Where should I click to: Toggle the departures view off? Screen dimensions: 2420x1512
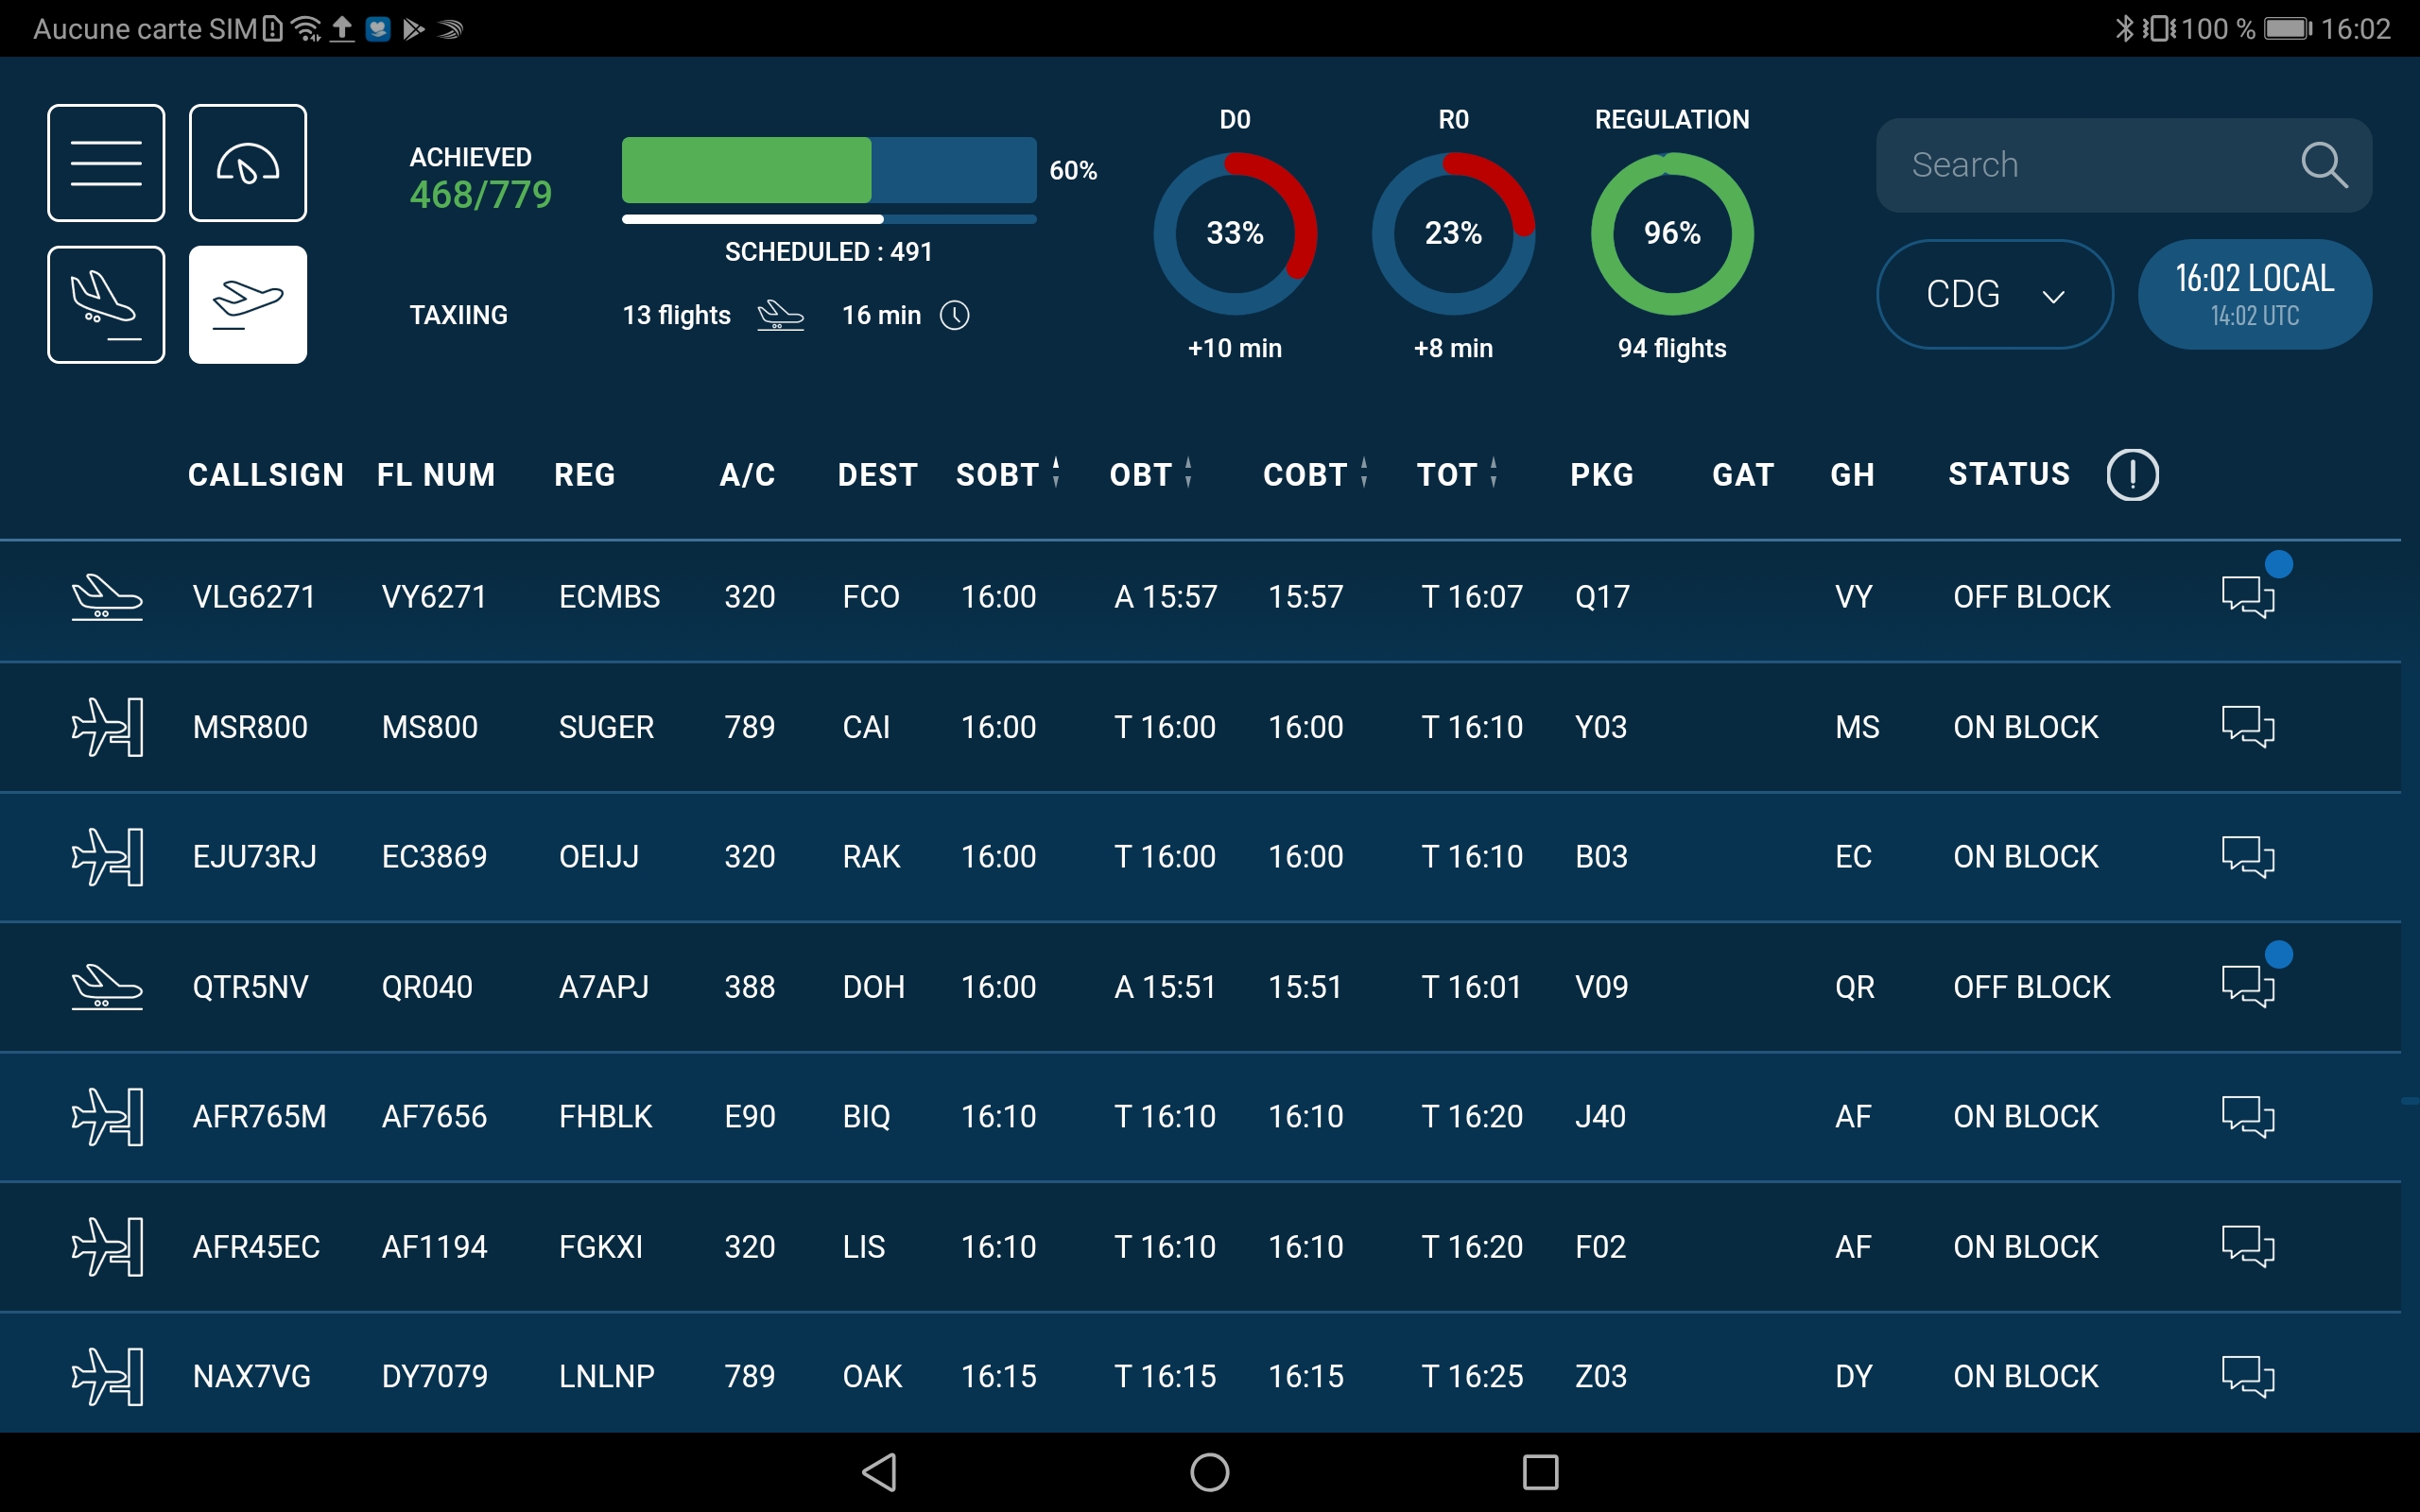[x=247, y=303]
